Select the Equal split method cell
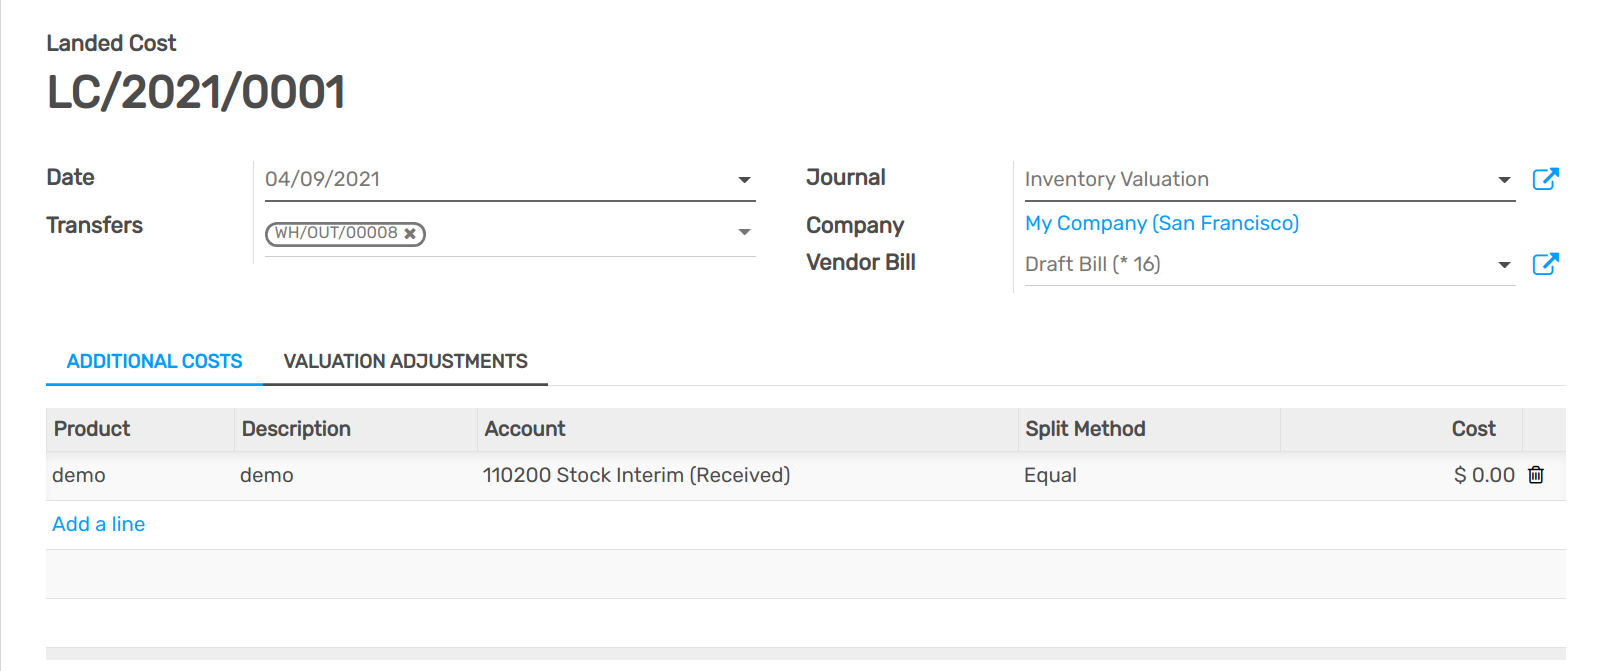This screenshot has height=671, width=1611. point(1149,475)
